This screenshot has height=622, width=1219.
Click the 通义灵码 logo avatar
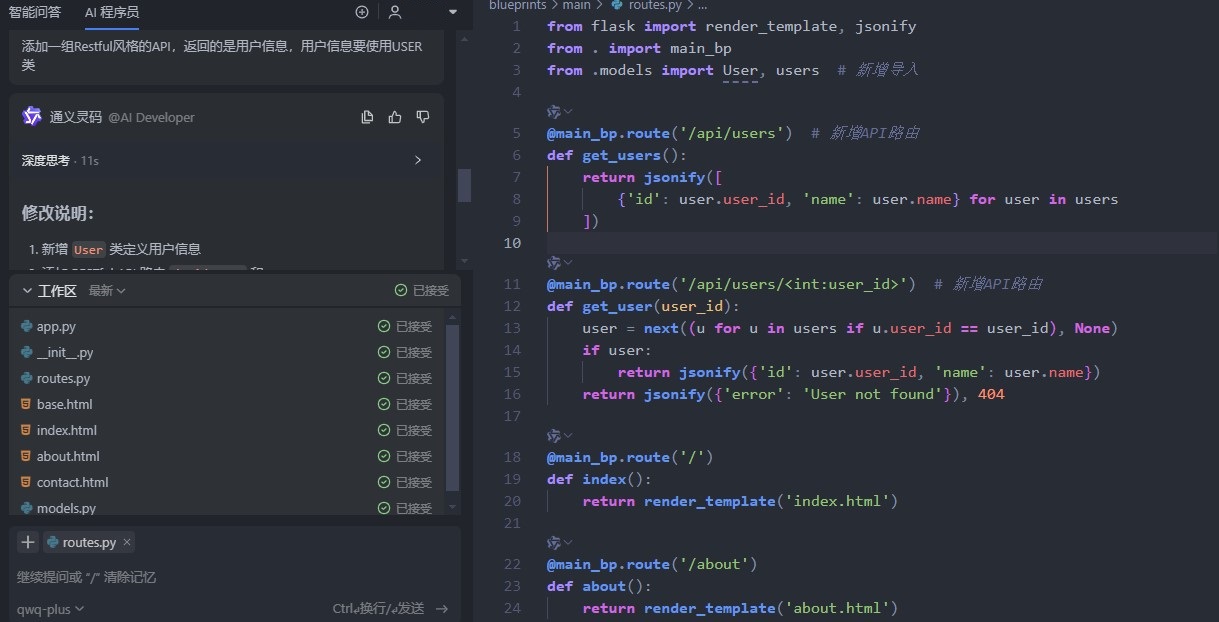(32, 116)
